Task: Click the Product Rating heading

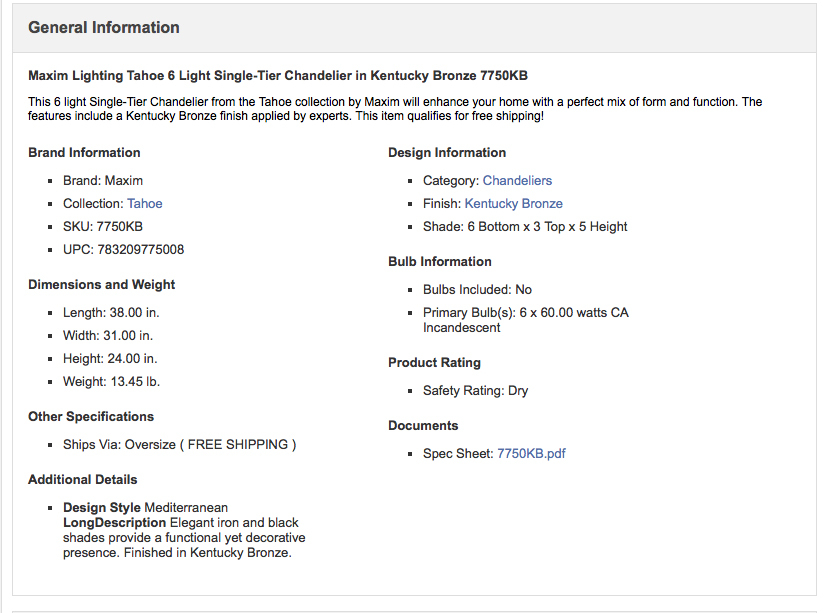Action: click(x=434, y=363)
